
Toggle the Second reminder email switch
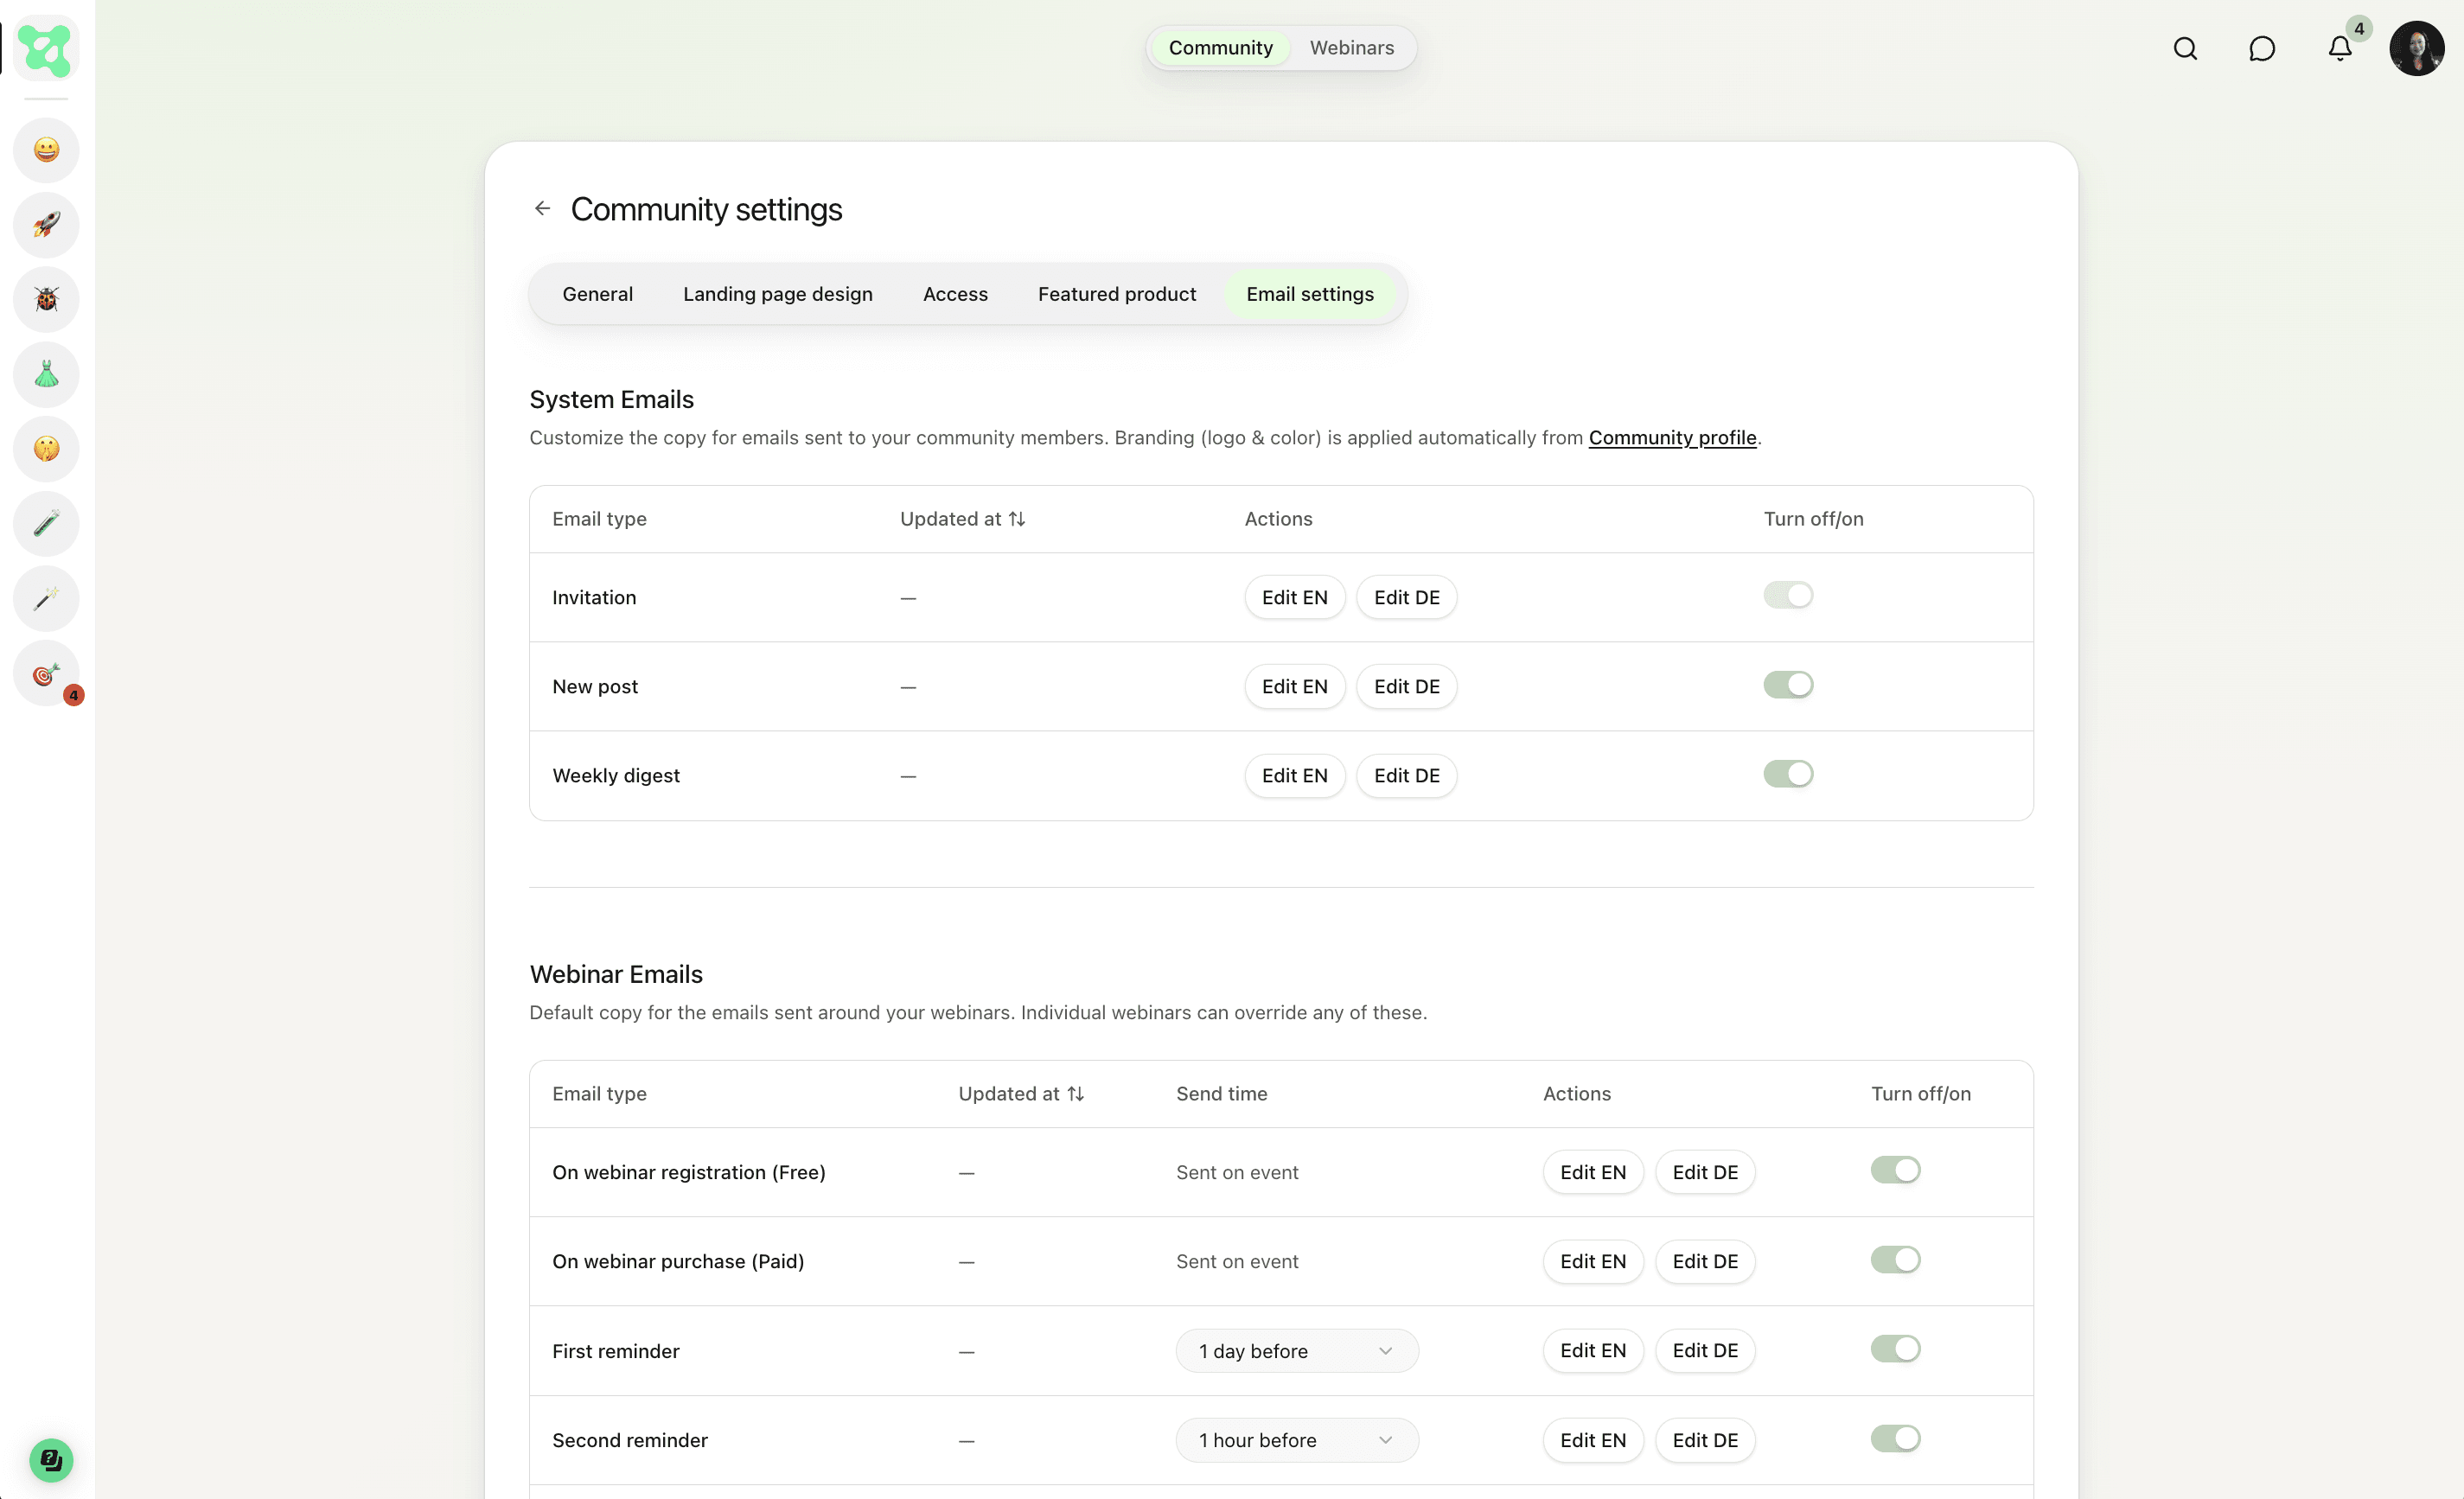[1896, 1439]
